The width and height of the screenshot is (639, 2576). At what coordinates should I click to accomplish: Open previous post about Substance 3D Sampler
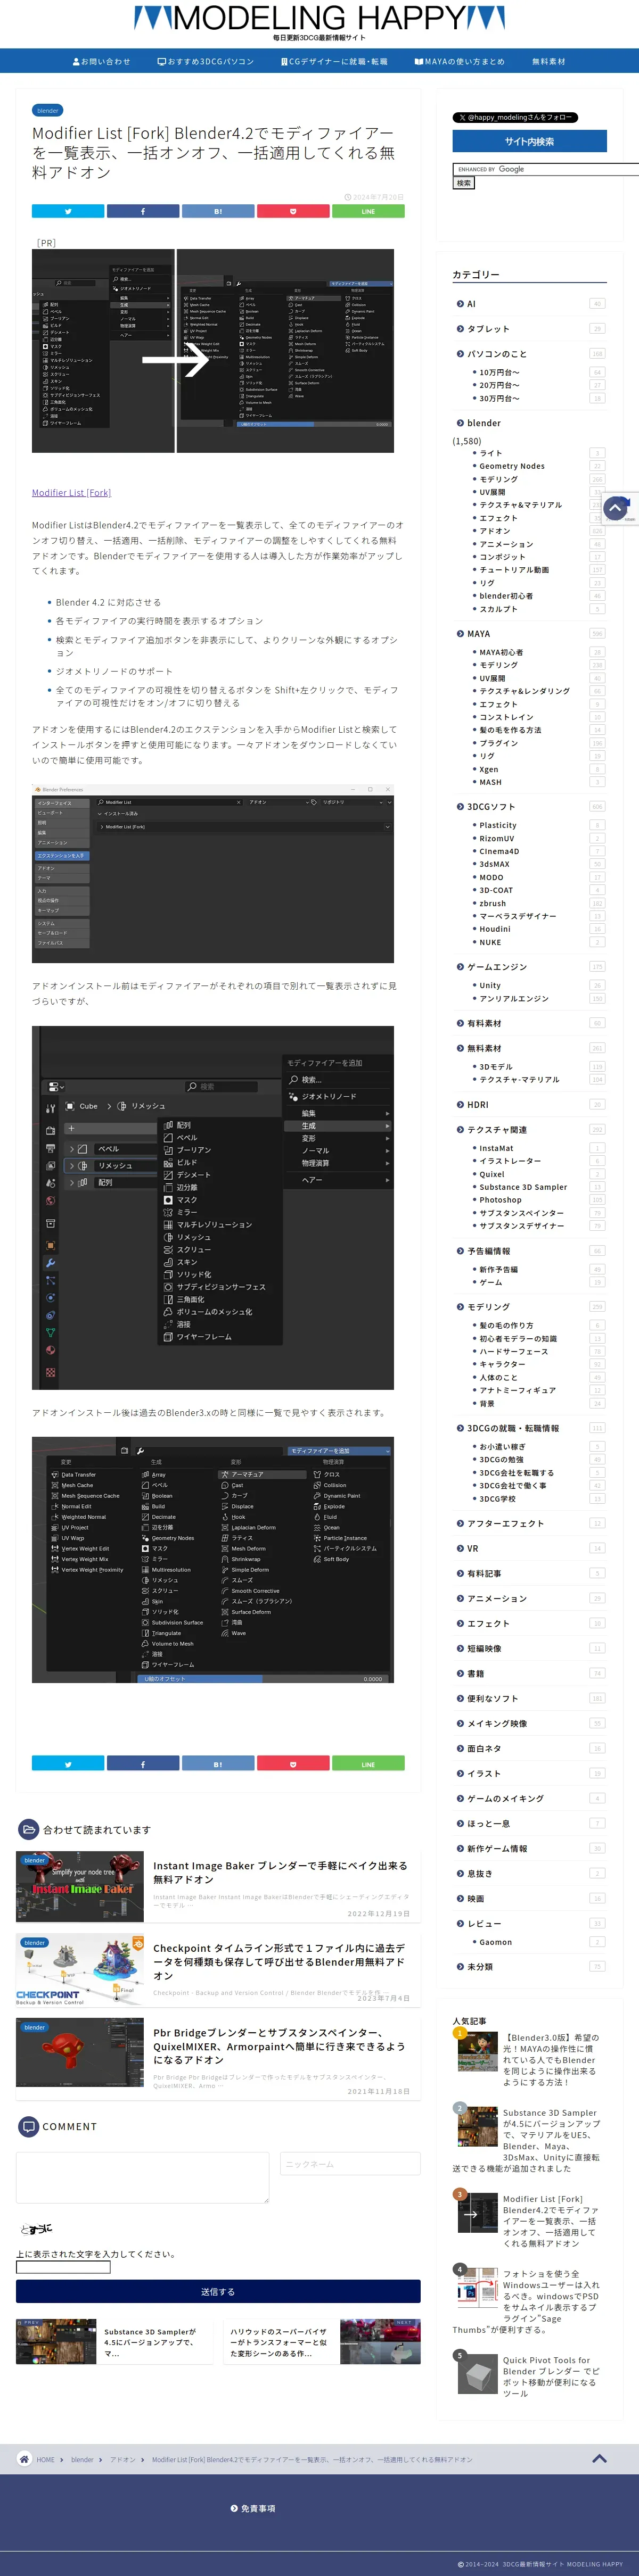115,2341
